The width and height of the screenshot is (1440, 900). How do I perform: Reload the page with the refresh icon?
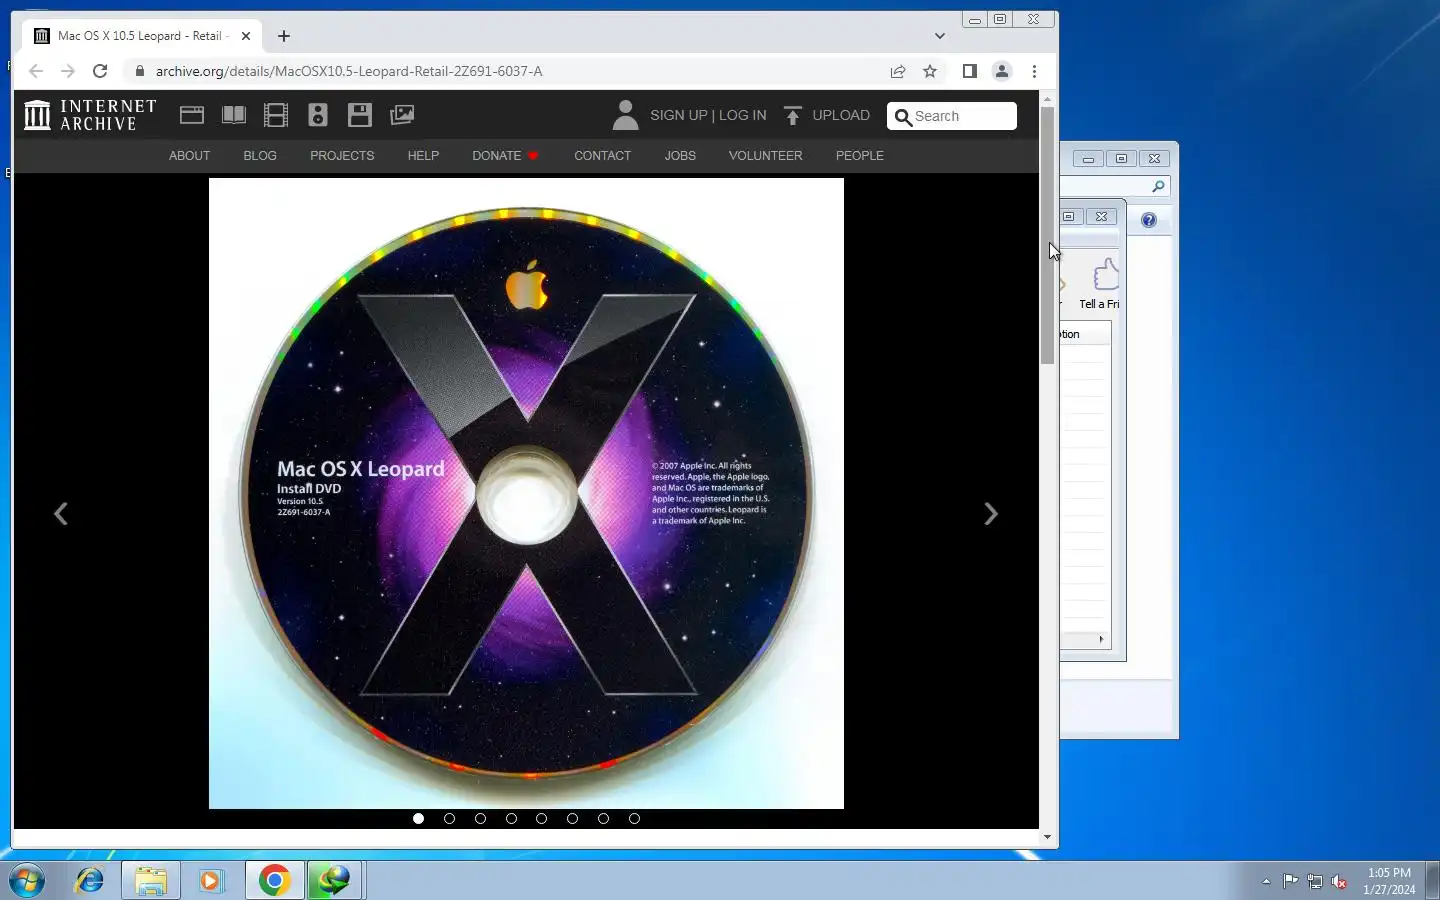coord(100,71)
